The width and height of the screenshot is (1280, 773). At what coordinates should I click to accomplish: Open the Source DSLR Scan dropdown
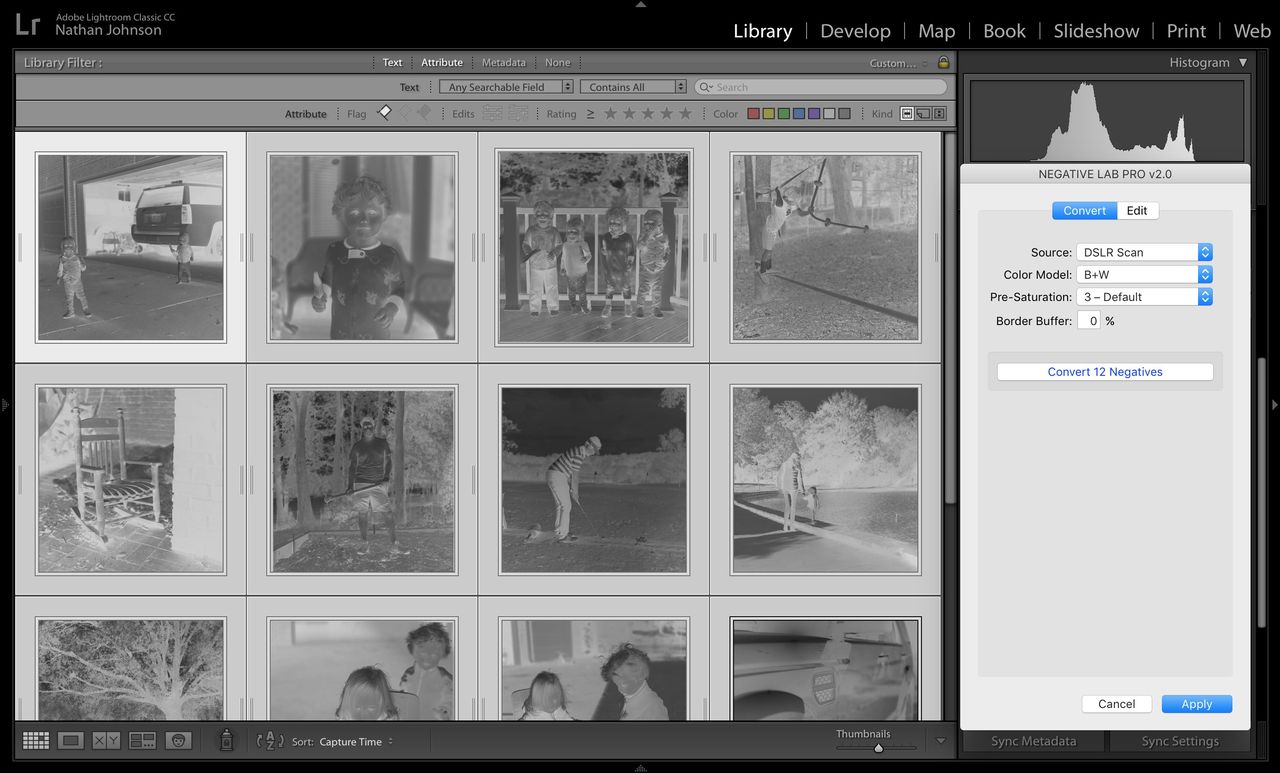coord(1144,252)
